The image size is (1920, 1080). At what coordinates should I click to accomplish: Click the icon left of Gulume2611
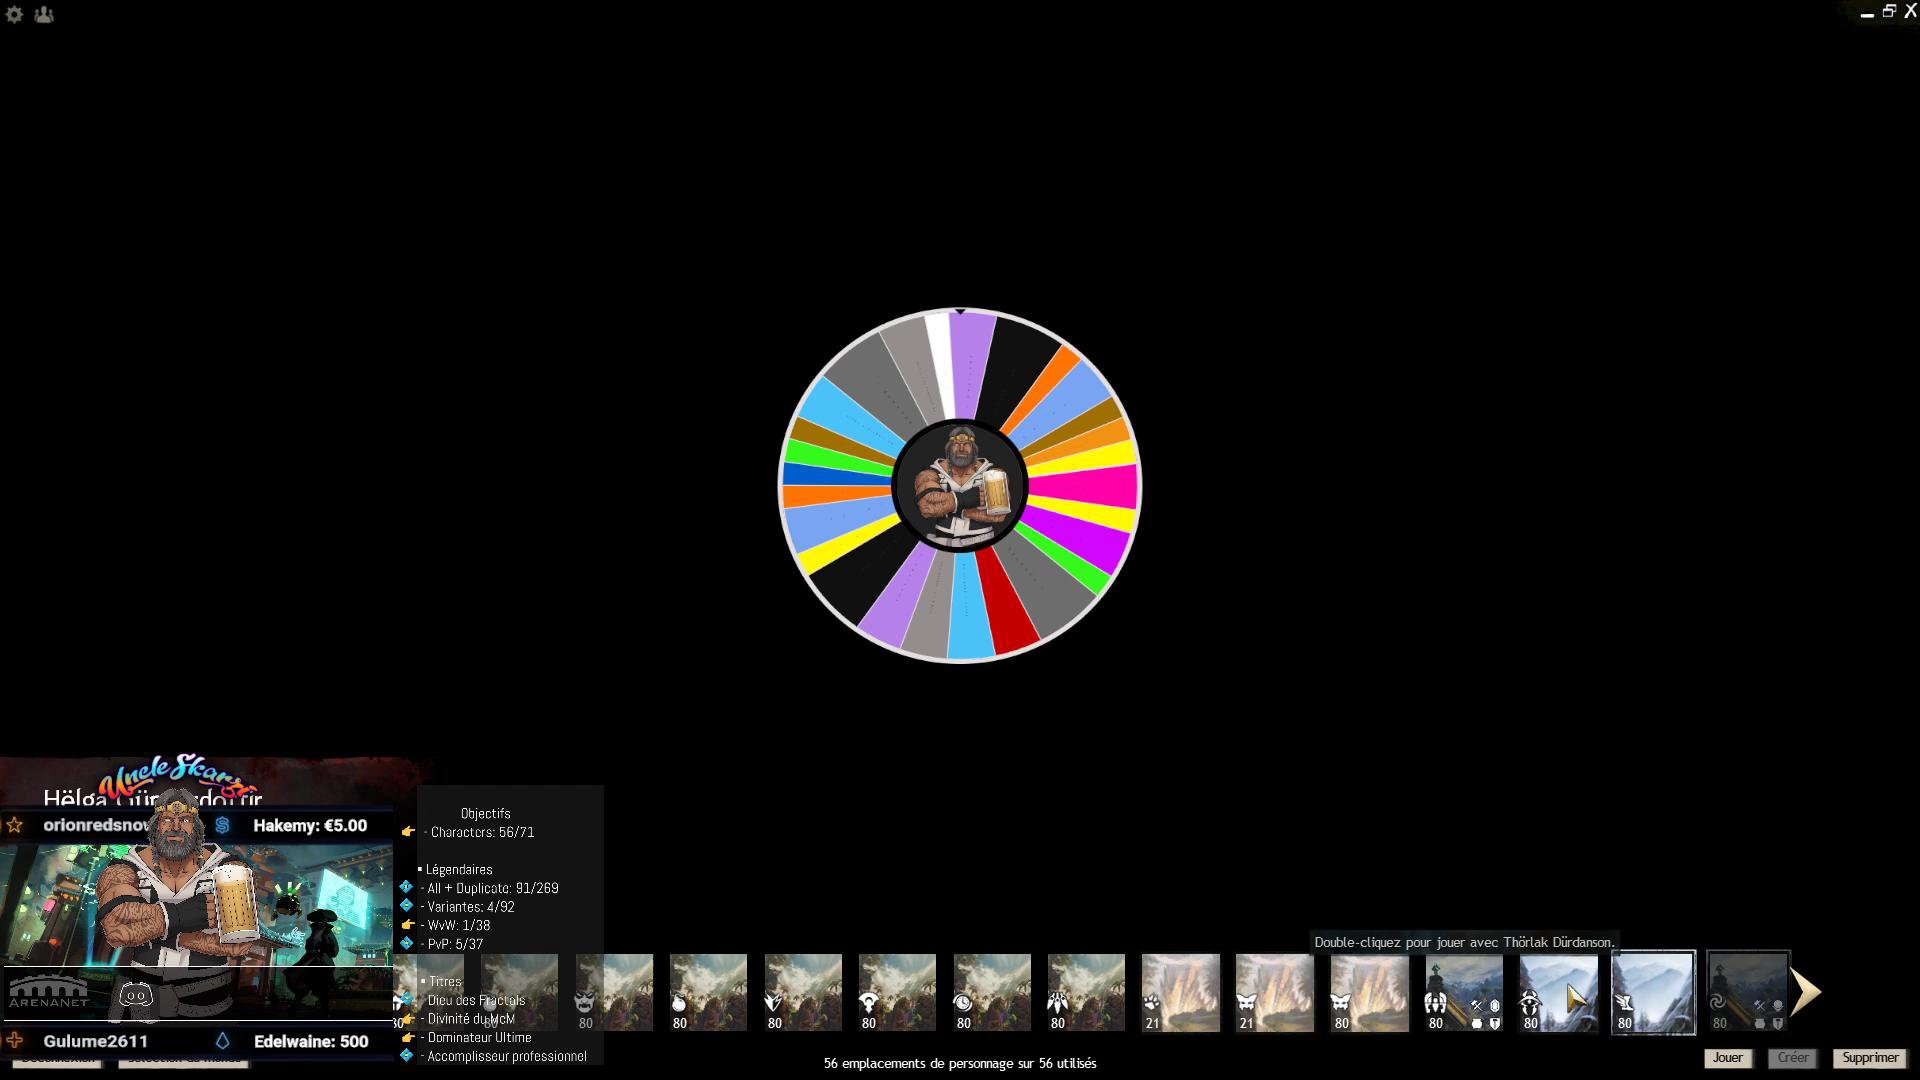[x=14, y=1041]
